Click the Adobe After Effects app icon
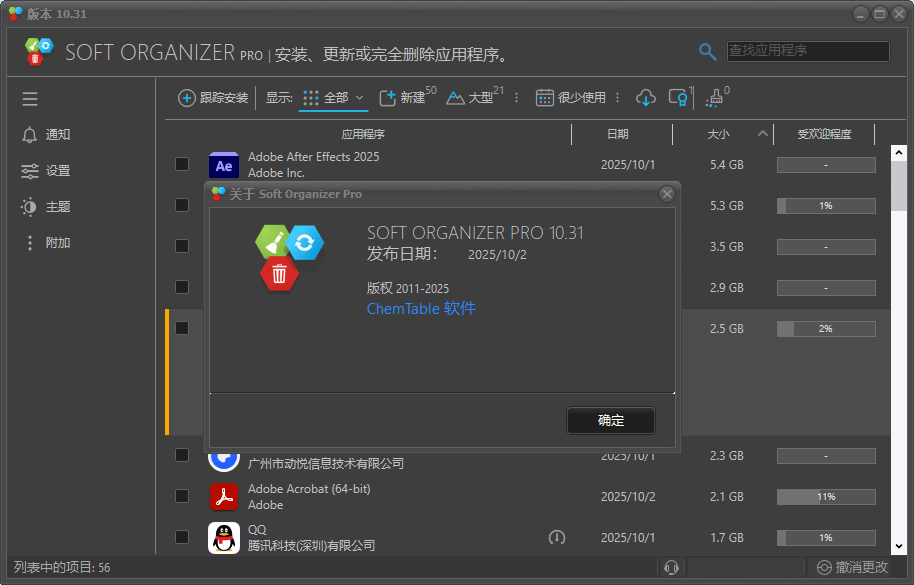This screenshot has height=585, width=914. [224, 165]
